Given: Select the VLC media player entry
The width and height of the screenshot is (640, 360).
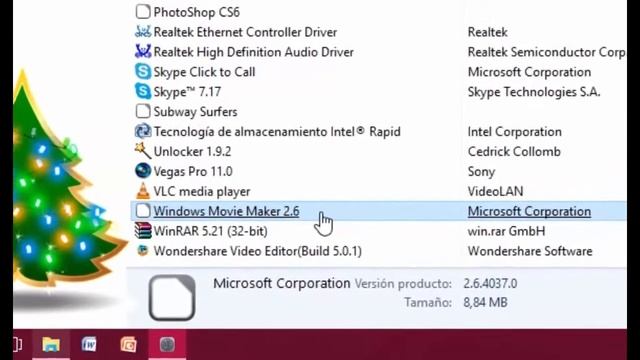Looking at the screenshot, I should pos(202,191).
